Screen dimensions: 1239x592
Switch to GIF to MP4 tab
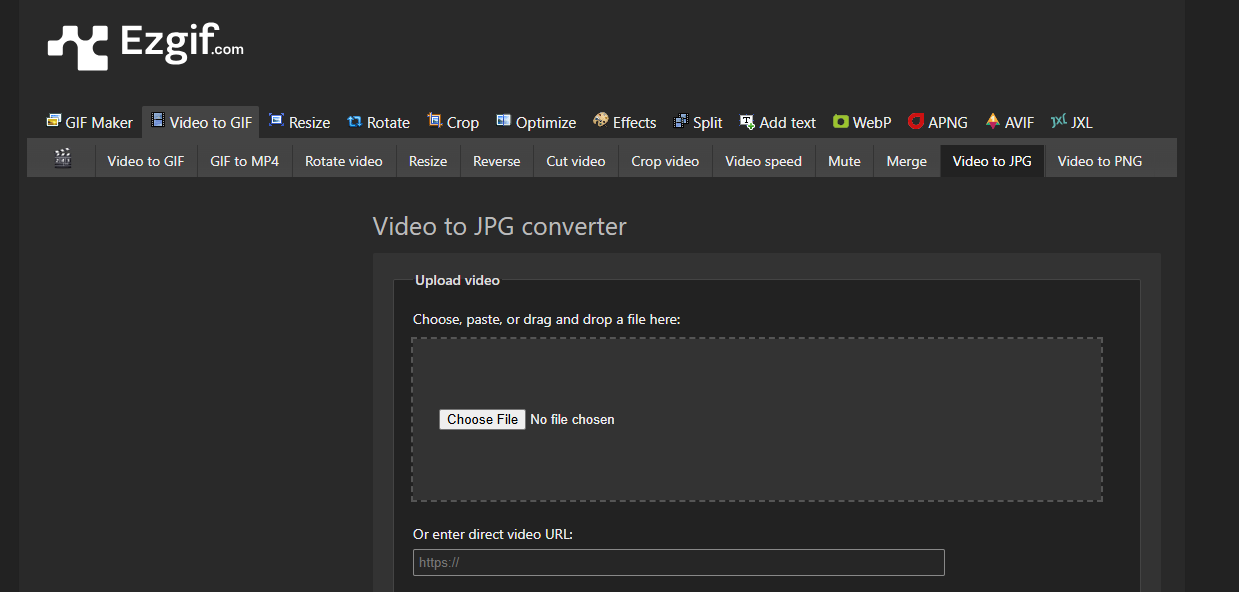tap(245, 161)
